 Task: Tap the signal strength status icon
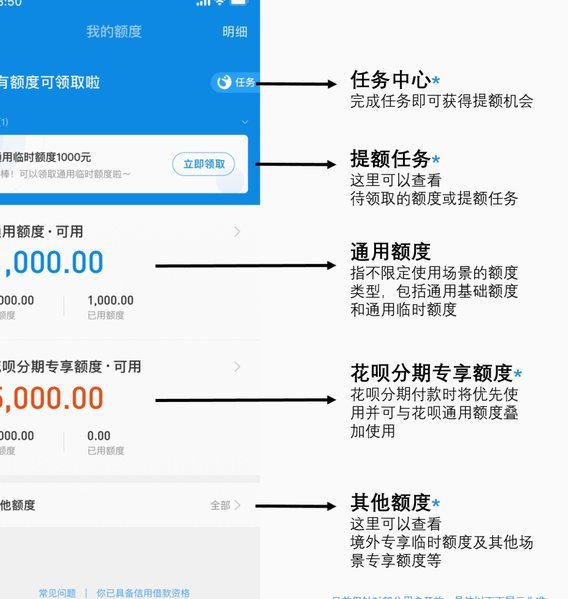(203, 3)
